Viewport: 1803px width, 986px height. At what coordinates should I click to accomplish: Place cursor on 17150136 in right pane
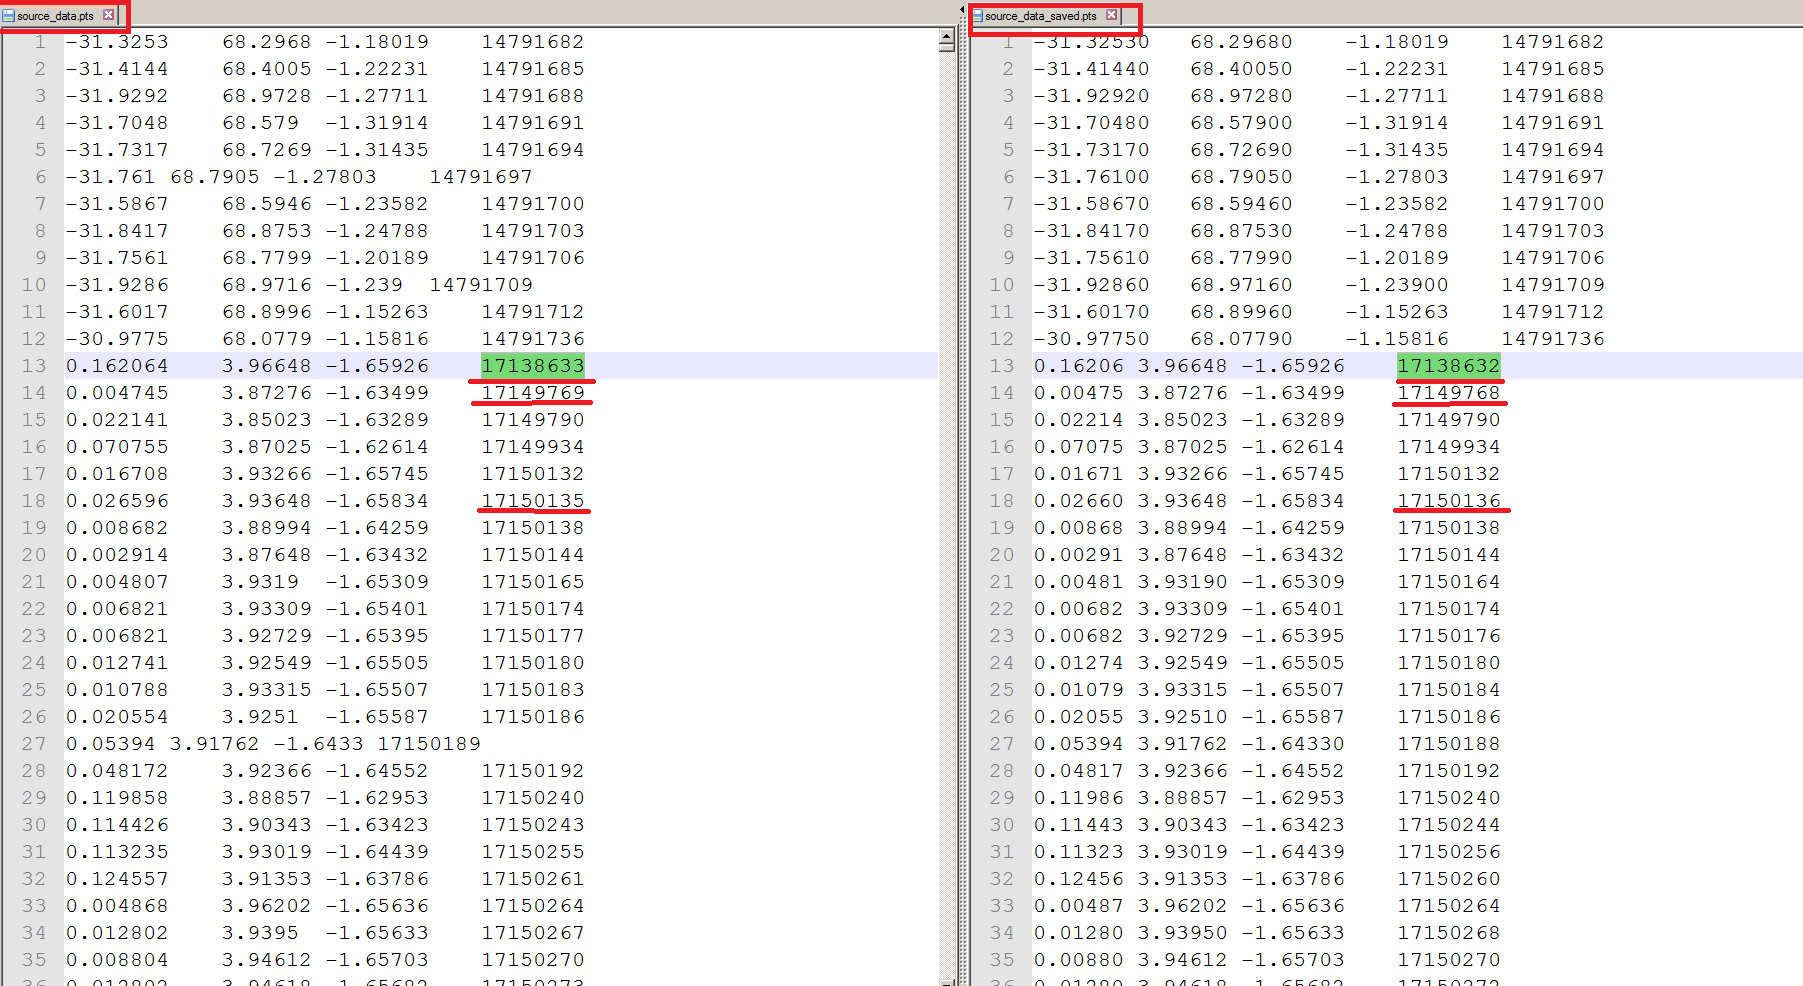pos(1448,501)
